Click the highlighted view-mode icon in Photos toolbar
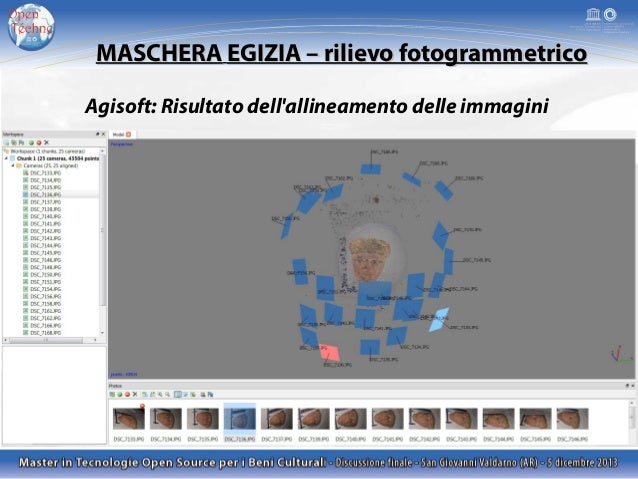Viewport: 638px width, 479px height. (178, 394)
